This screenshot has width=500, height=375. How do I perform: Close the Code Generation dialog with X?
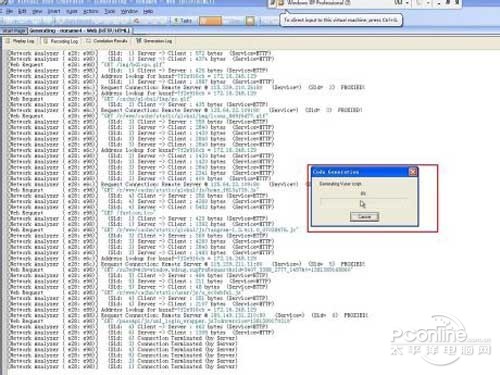pyautogui.click(x=412, y=172)
